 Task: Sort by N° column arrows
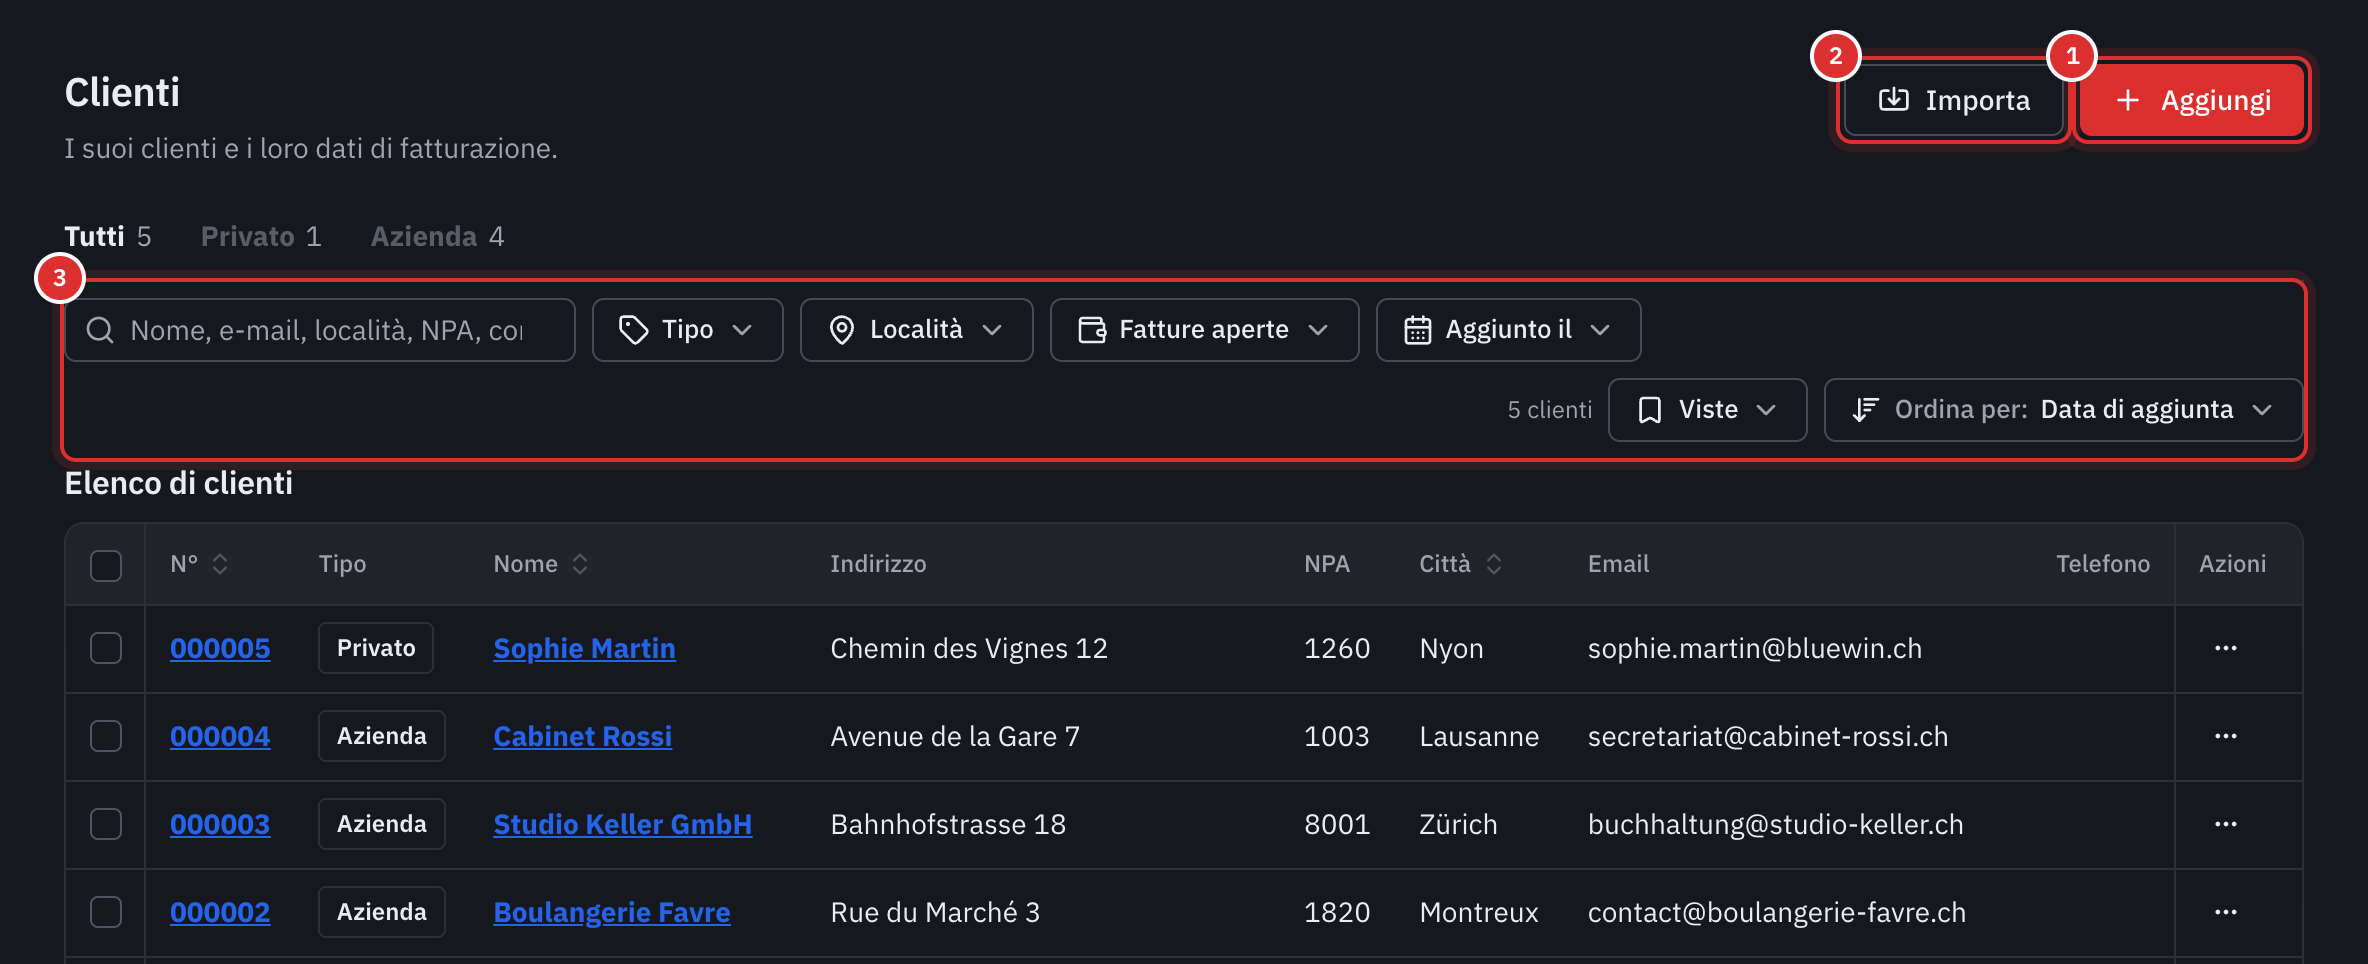220,564
